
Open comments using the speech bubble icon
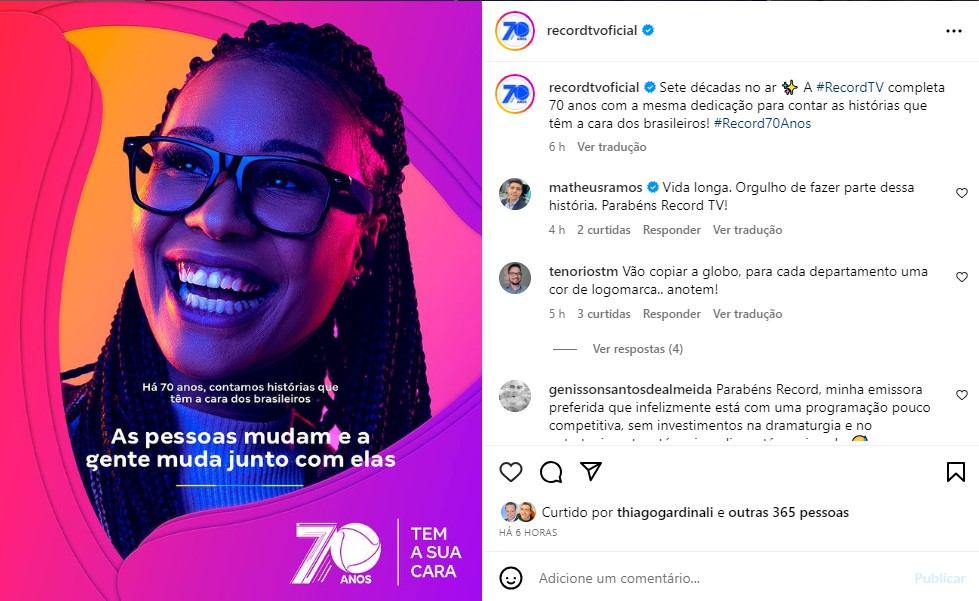[x=551, y=472]
